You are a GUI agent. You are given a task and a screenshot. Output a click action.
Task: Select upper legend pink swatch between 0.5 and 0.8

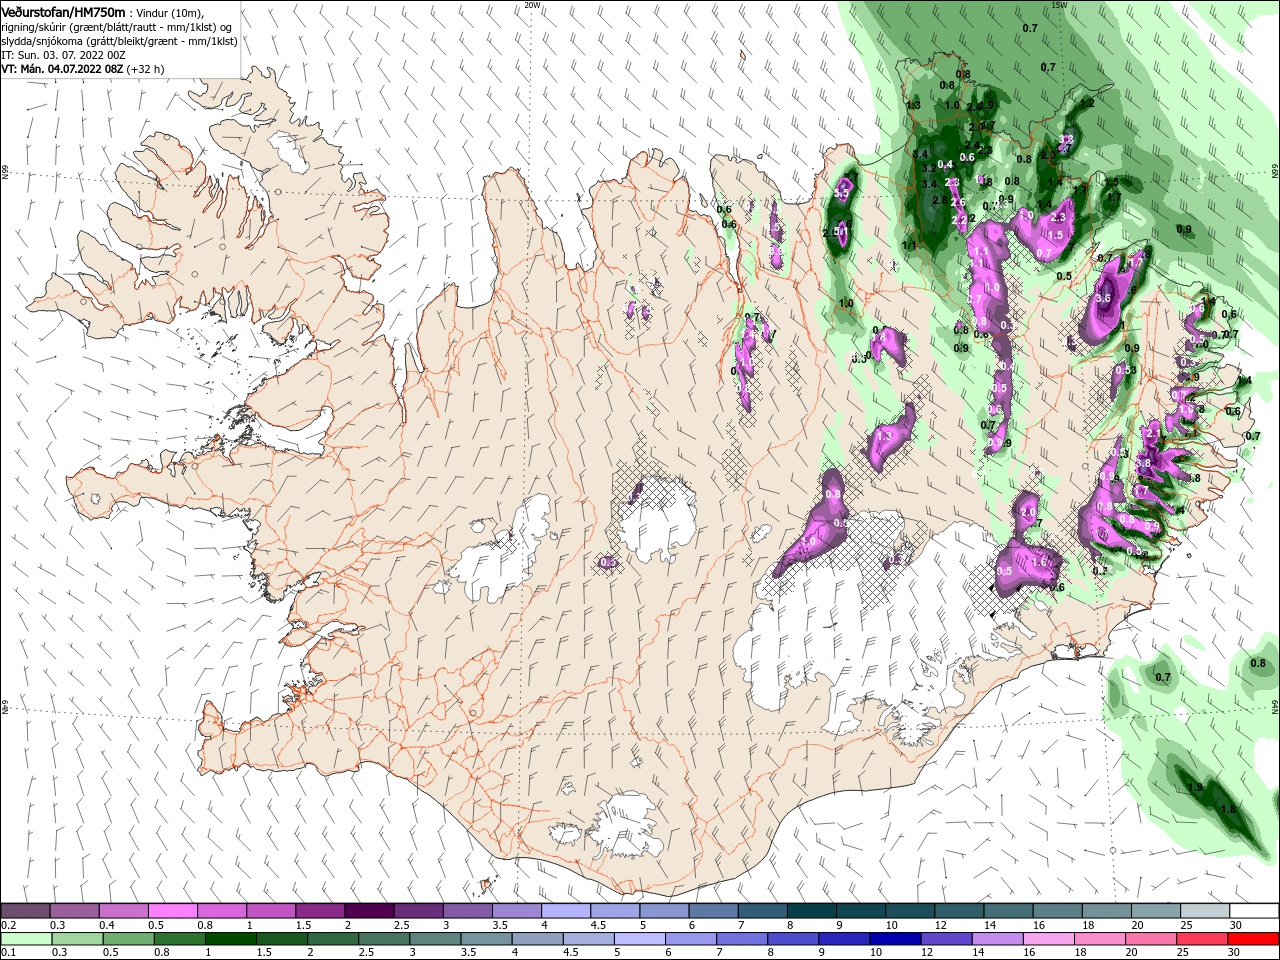[172, 911]
